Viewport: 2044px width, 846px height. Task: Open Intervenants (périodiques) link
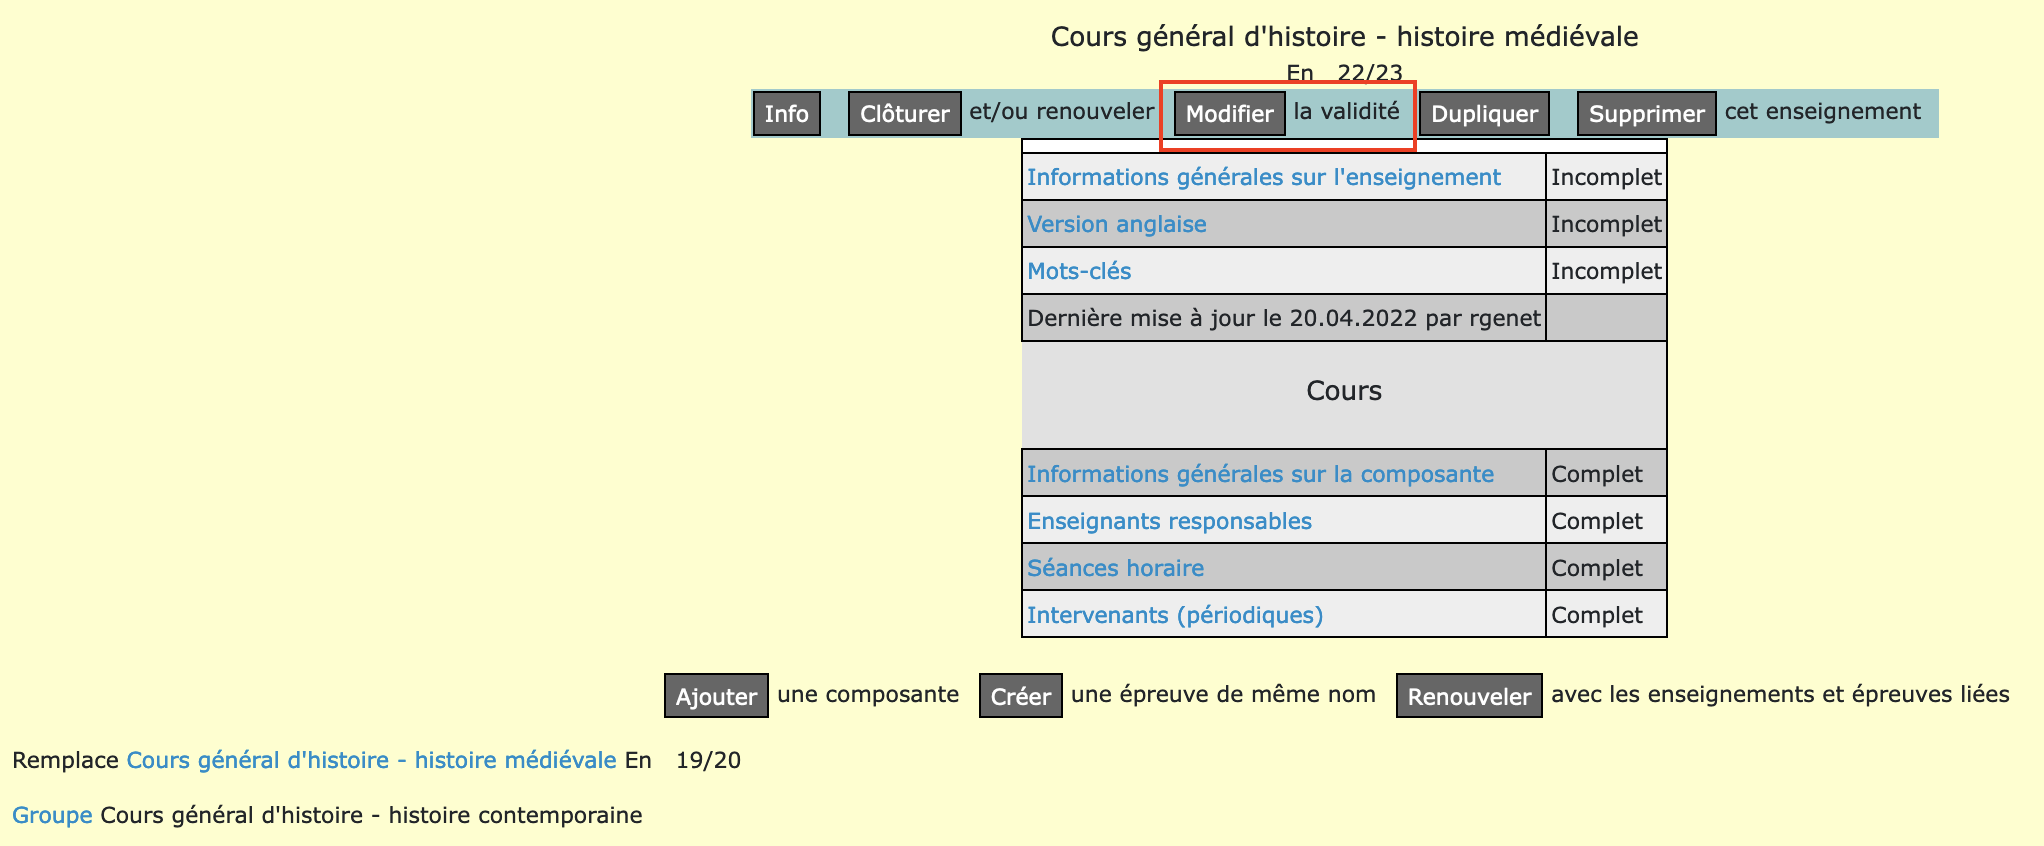(1174, 615)
